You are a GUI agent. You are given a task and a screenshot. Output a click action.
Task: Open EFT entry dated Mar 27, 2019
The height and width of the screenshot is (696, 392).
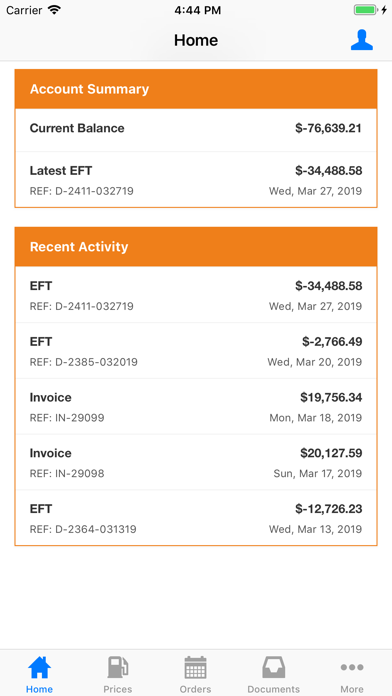[196, 295]
